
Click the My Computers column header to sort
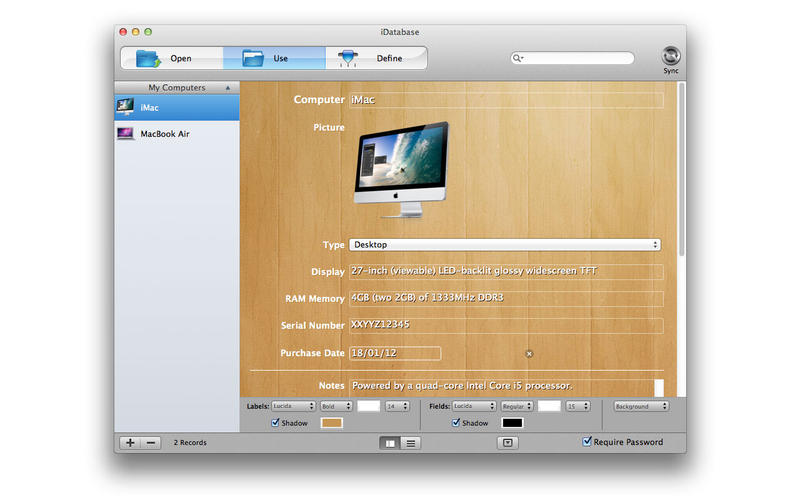click(x=176, y=88)
